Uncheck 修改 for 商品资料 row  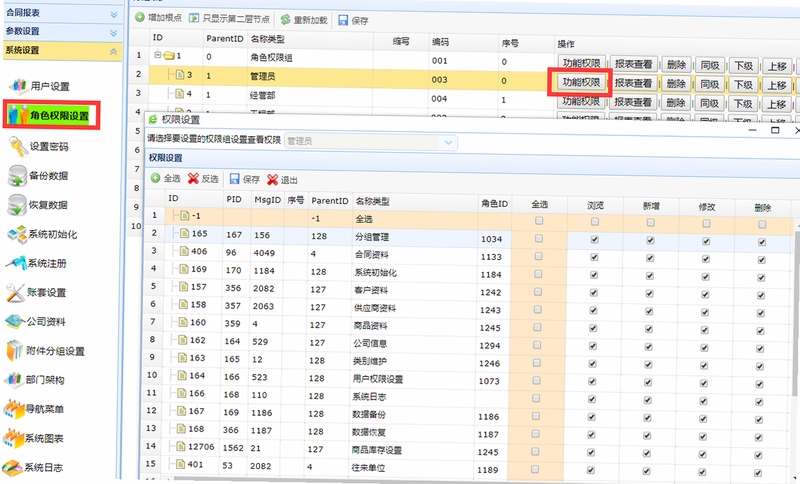pyautogui.click(x=705, y=330)
